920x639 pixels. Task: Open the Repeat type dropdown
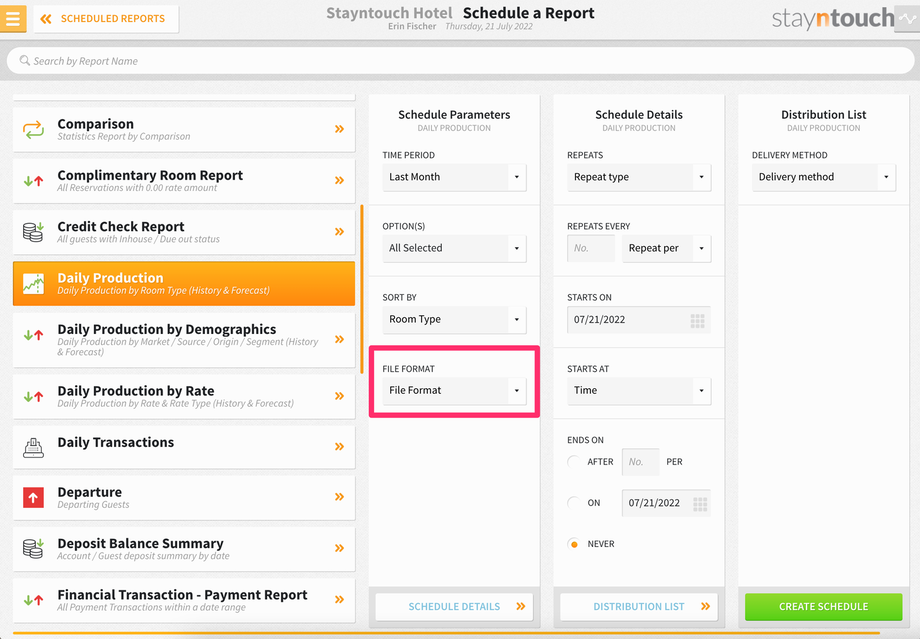pyautogui.click(x=639, y=177)
